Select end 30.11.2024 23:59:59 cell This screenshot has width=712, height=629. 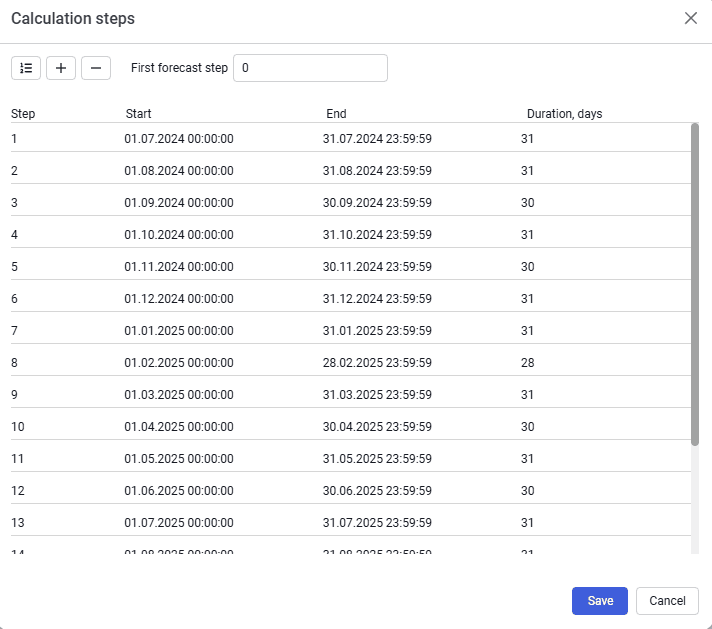click(x=377, y=267)
